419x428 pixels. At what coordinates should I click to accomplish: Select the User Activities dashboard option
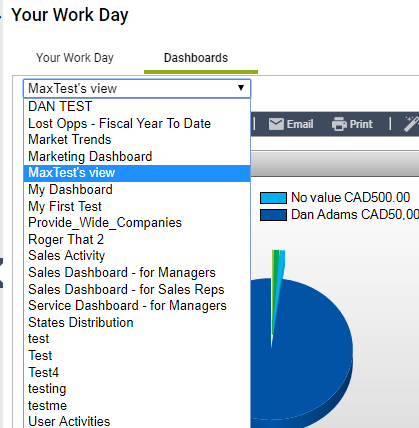coord(137,421)
